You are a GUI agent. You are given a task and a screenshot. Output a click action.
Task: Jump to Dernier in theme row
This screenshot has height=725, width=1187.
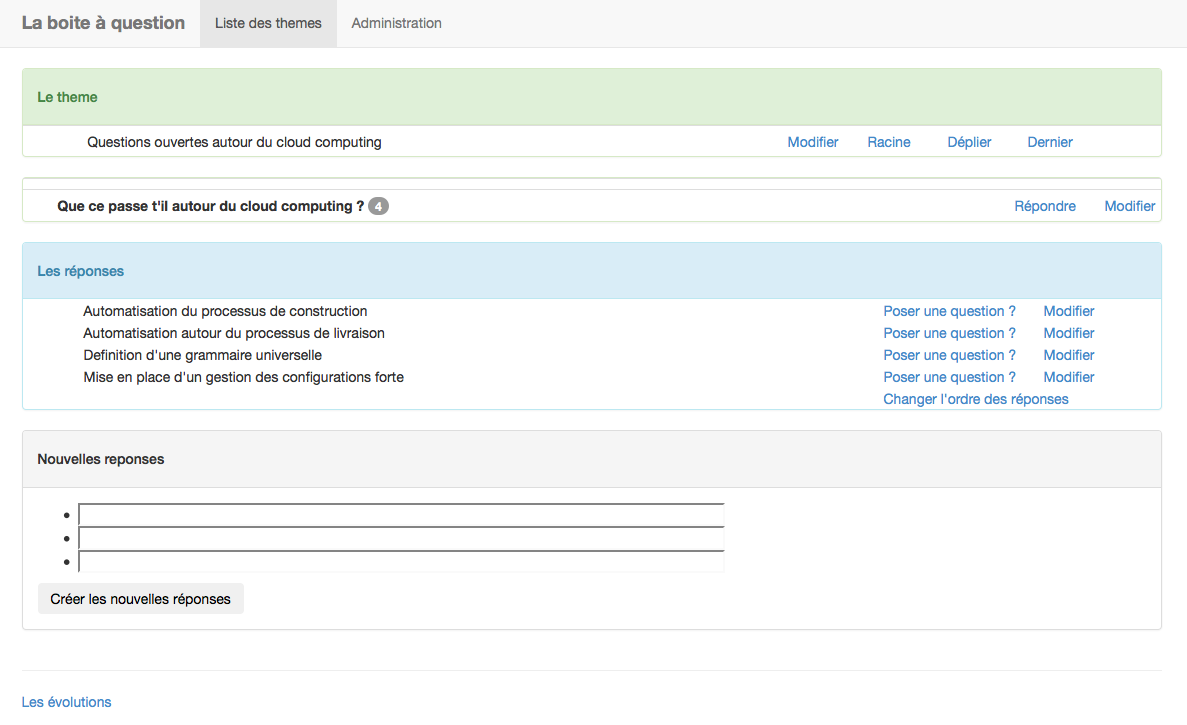point(1049,142)
